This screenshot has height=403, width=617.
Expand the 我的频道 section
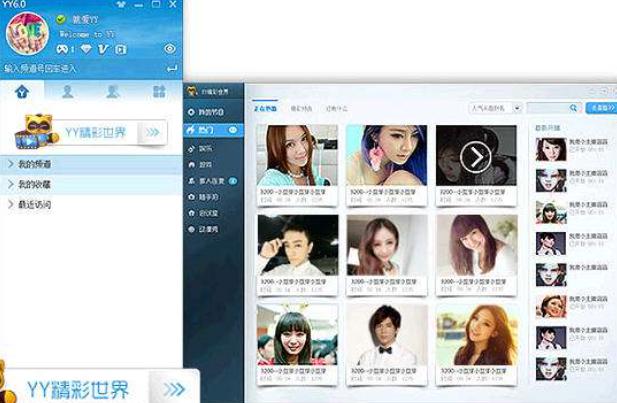click(x=11, y=164)
